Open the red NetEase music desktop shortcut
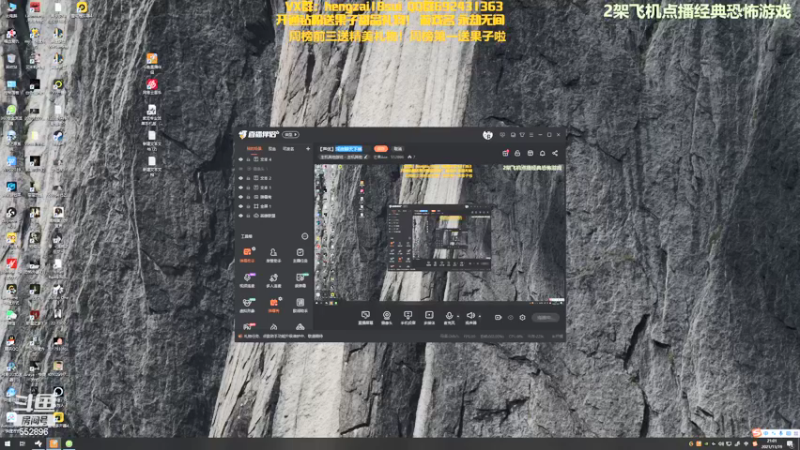The height and width of the screenshot is (450, 800). tap(152, 85)
